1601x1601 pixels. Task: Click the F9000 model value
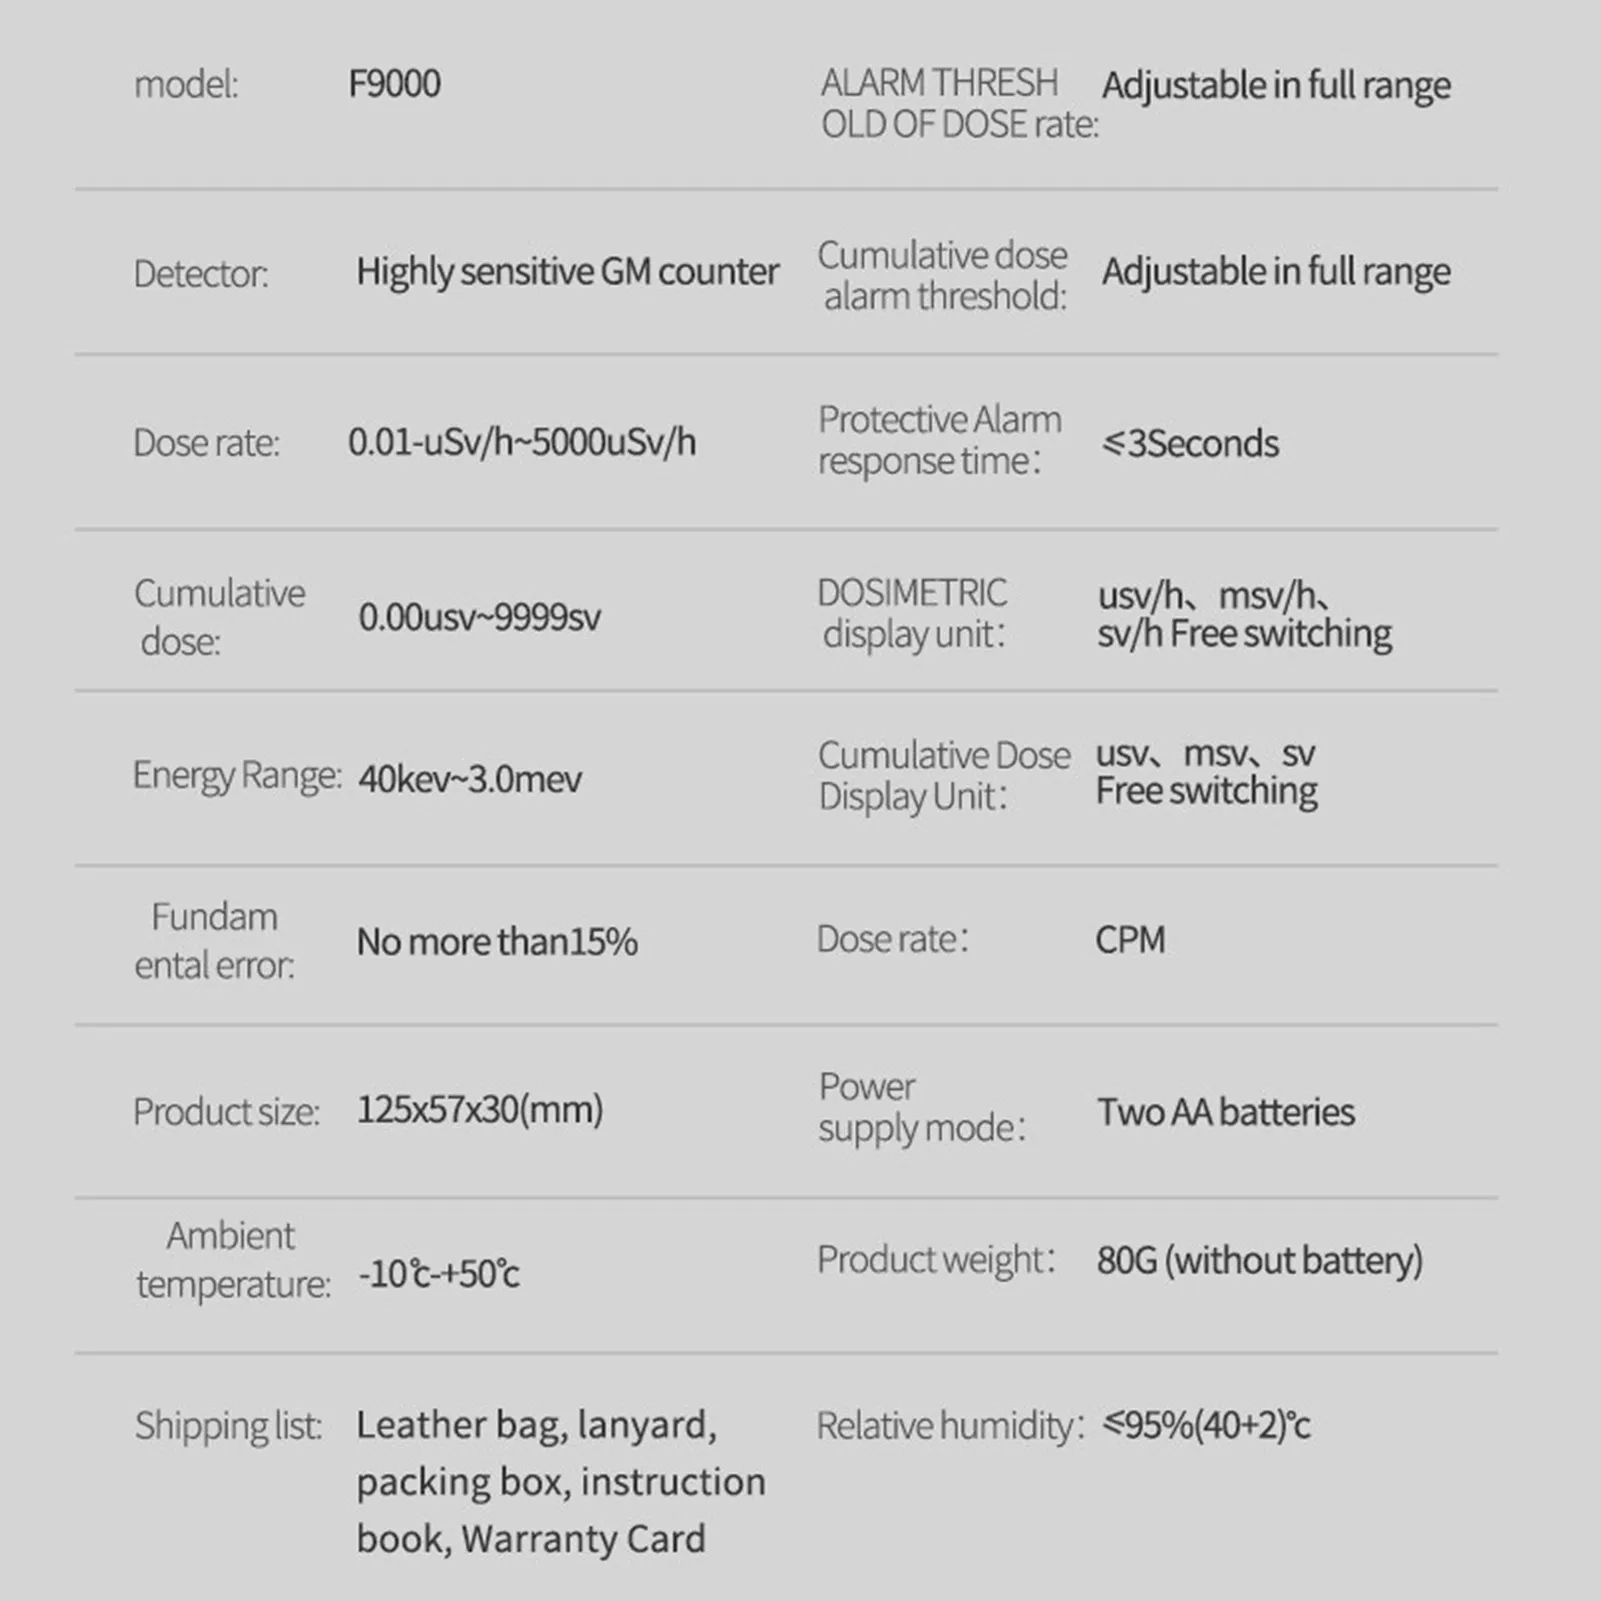click(394, 84)
